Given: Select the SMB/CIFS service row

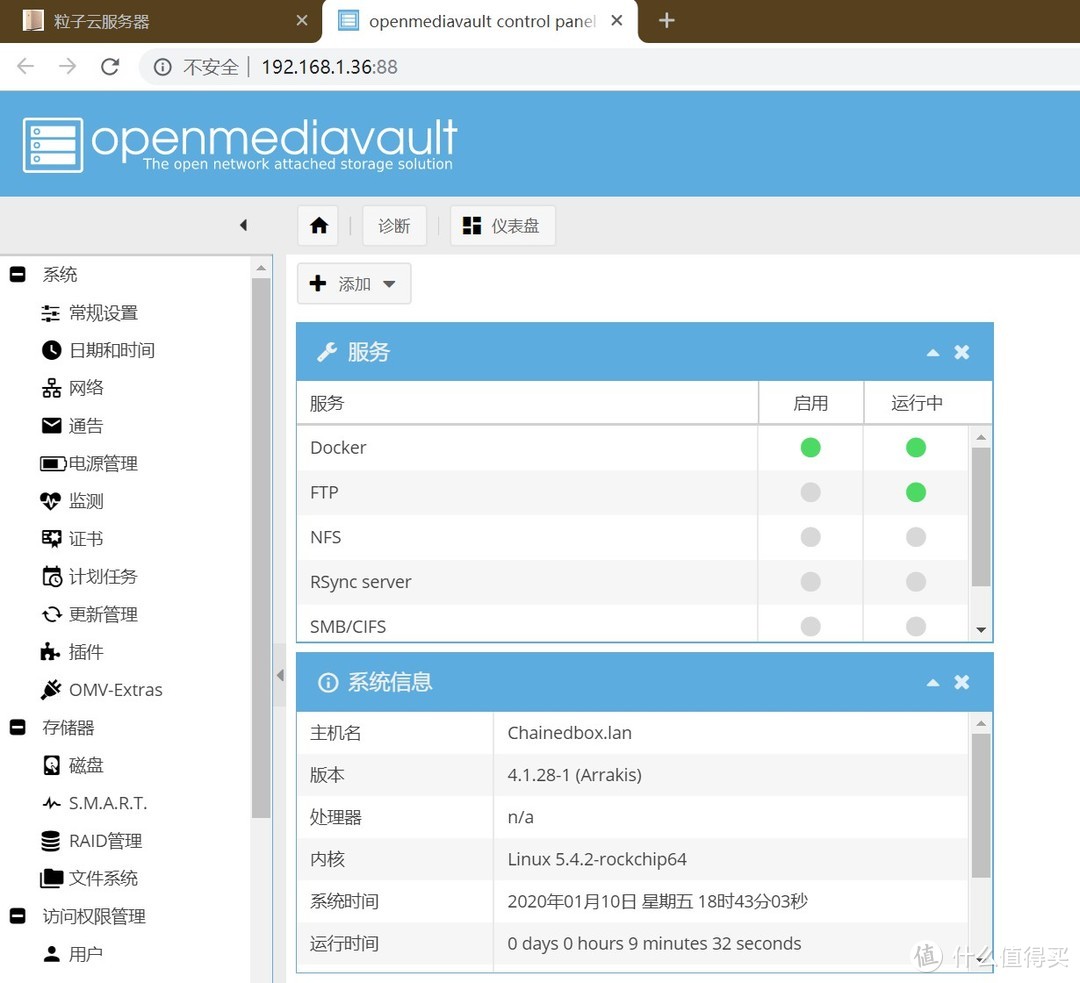Looking at the screenshot, I should (x=632, y=625).
